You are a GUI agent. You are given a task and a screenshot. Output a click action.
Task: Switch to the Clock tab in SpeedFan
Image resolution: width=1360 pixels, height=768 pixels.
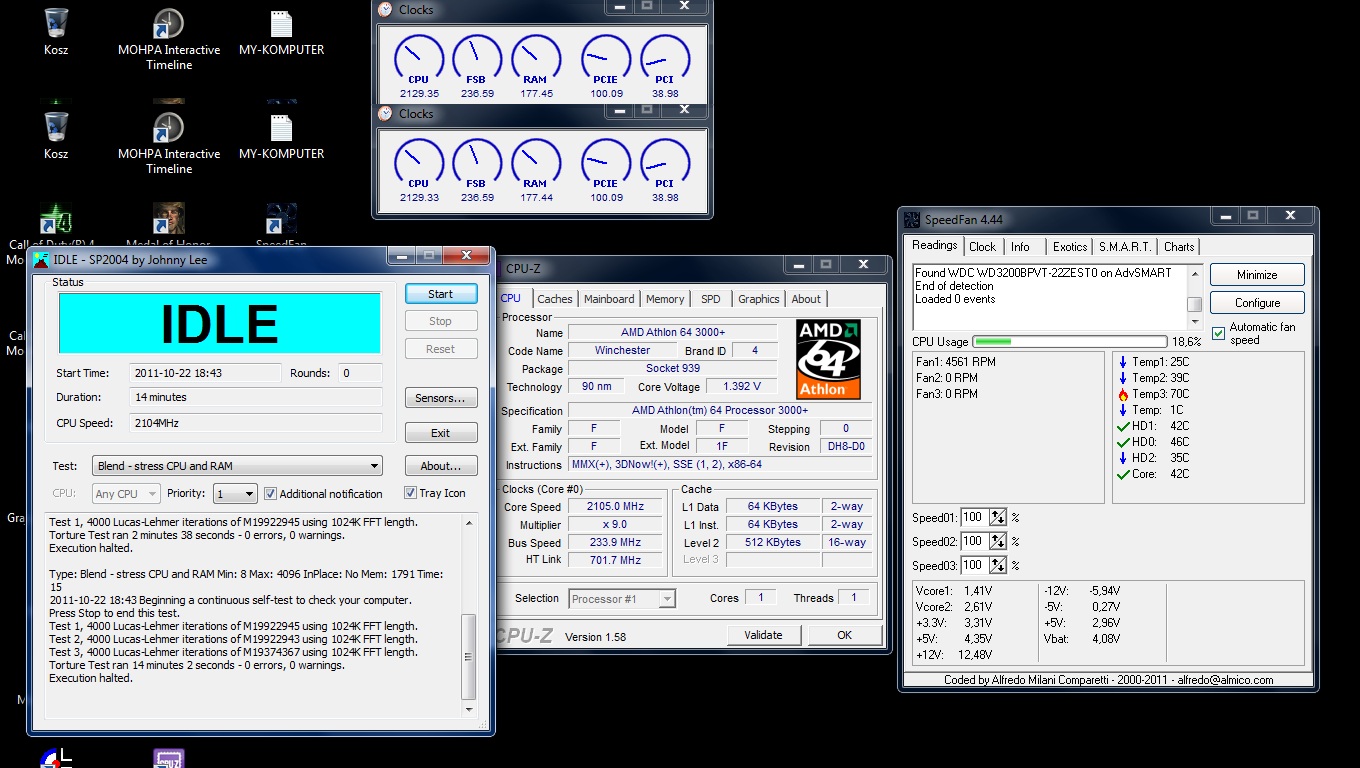pos(983,247)
